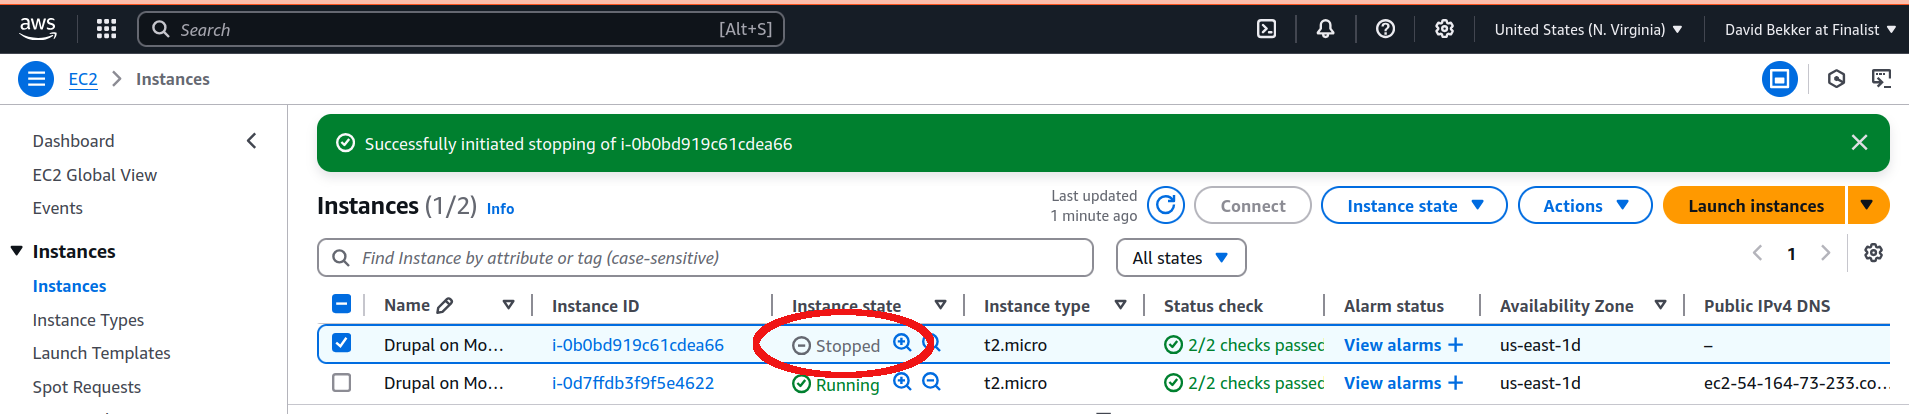This screenshot has height=414, width=1909.
Task: Focus the Find Instance filter field
Action: coord(705,258)
